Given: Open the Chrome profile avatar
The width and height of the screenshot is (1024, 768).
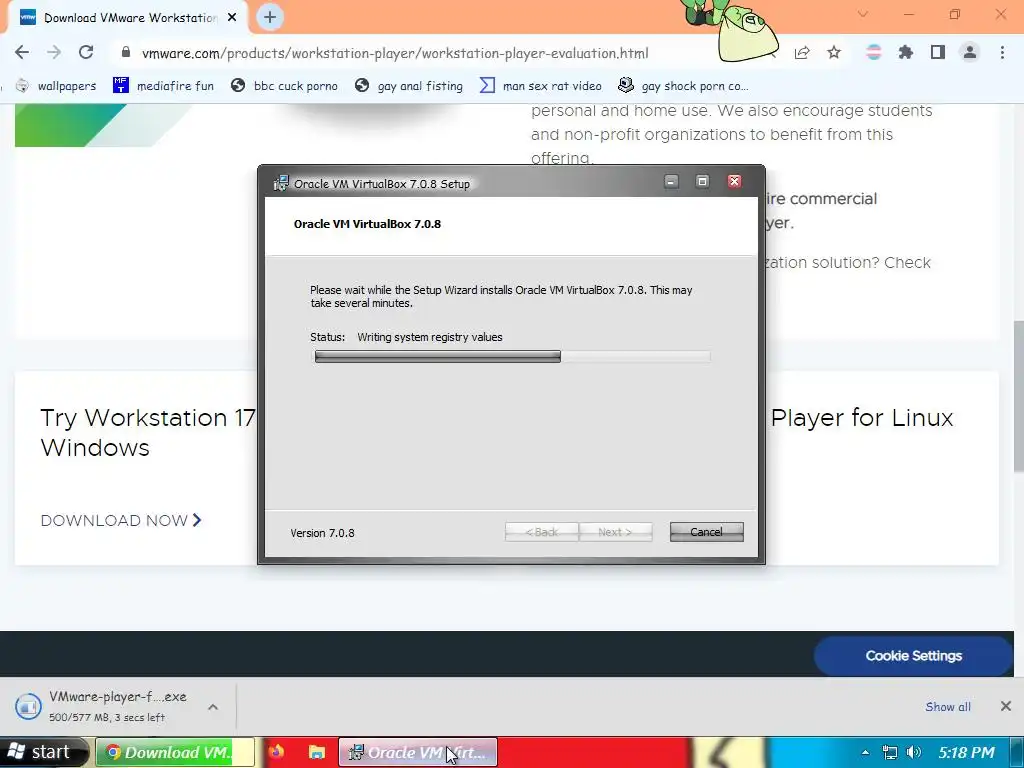Looking at the screenshot, I should (970, 52).
